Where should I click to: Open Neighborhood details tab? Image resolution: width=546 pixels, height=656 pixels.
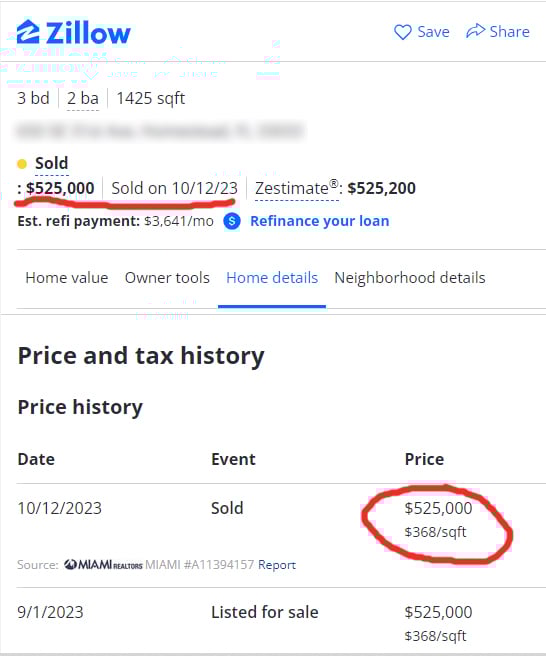(x=410, y=278)
